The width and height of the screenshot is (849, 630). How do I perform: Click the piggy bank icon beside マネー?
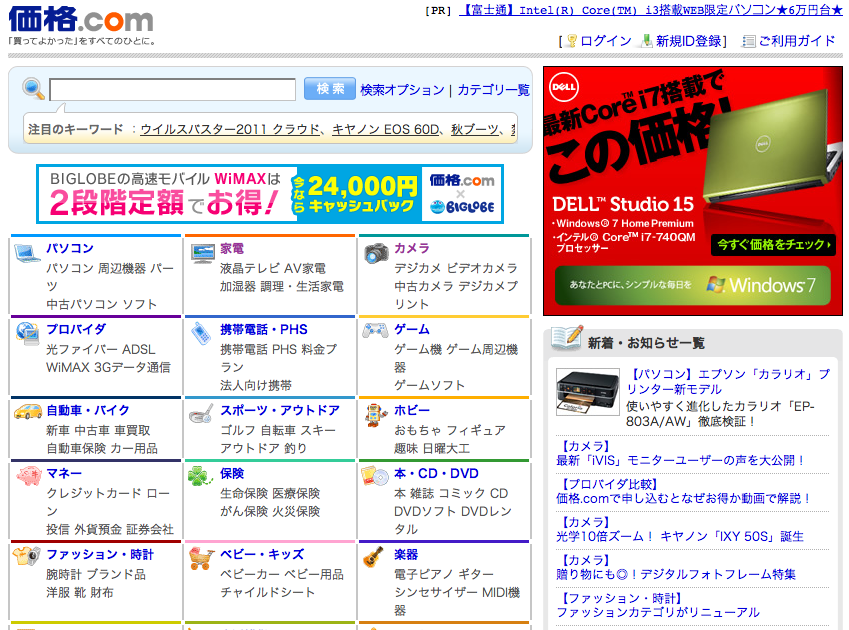pyautogui.click(x=29, y=477)
